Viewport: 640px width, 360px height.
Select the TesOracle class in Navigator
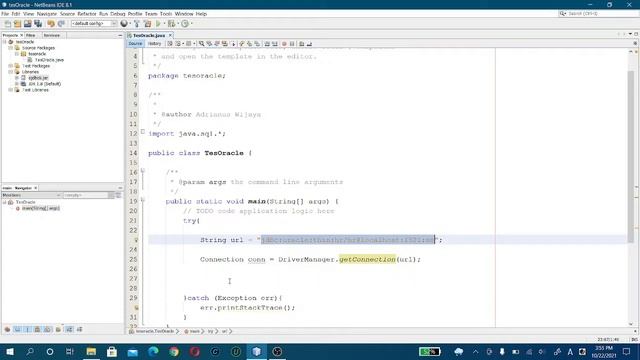point(25,202)
